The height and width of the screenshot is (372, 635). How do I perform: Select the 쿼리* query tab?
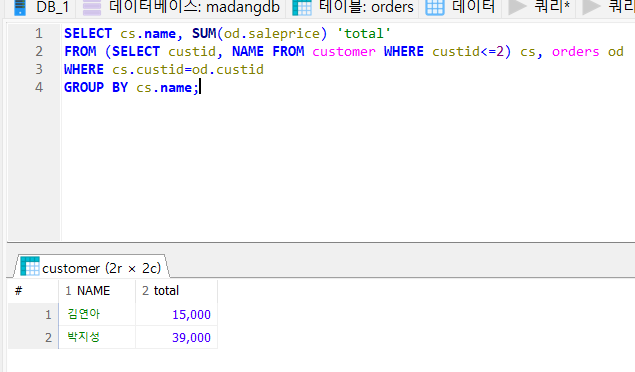(x=539, y=7)
